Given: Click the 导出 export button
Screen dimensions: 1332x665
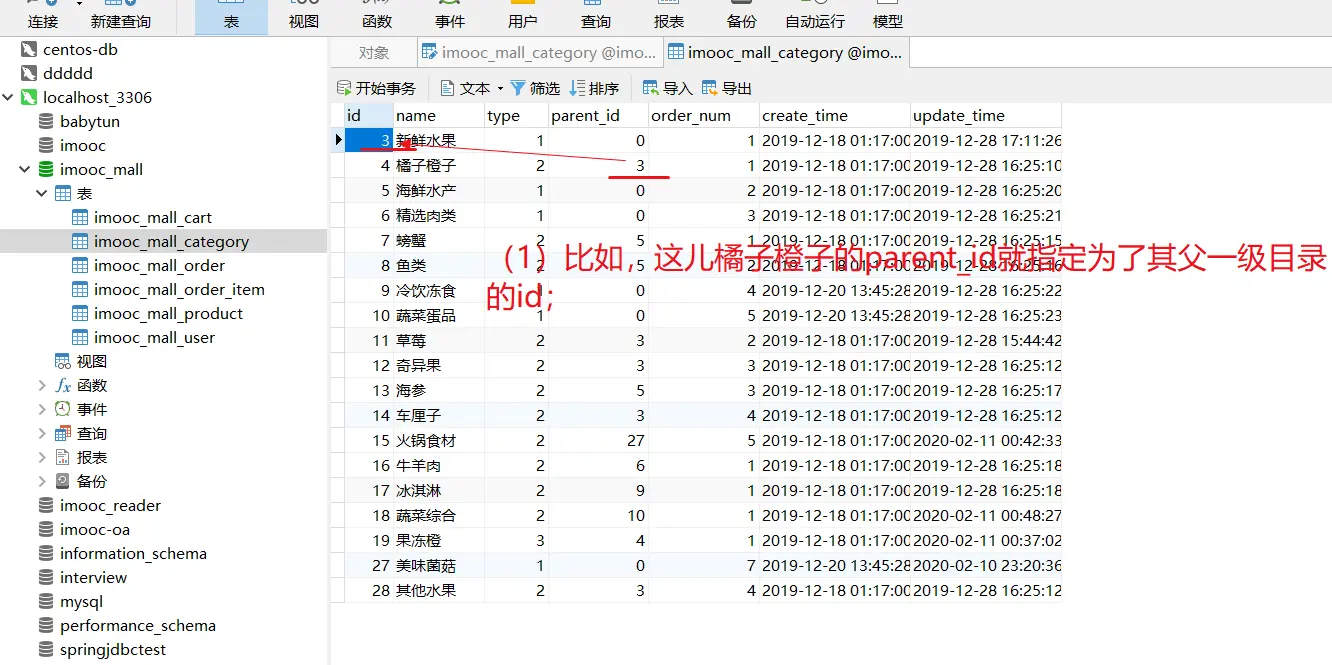Looking at the screenshot, I should click(727, 88).
